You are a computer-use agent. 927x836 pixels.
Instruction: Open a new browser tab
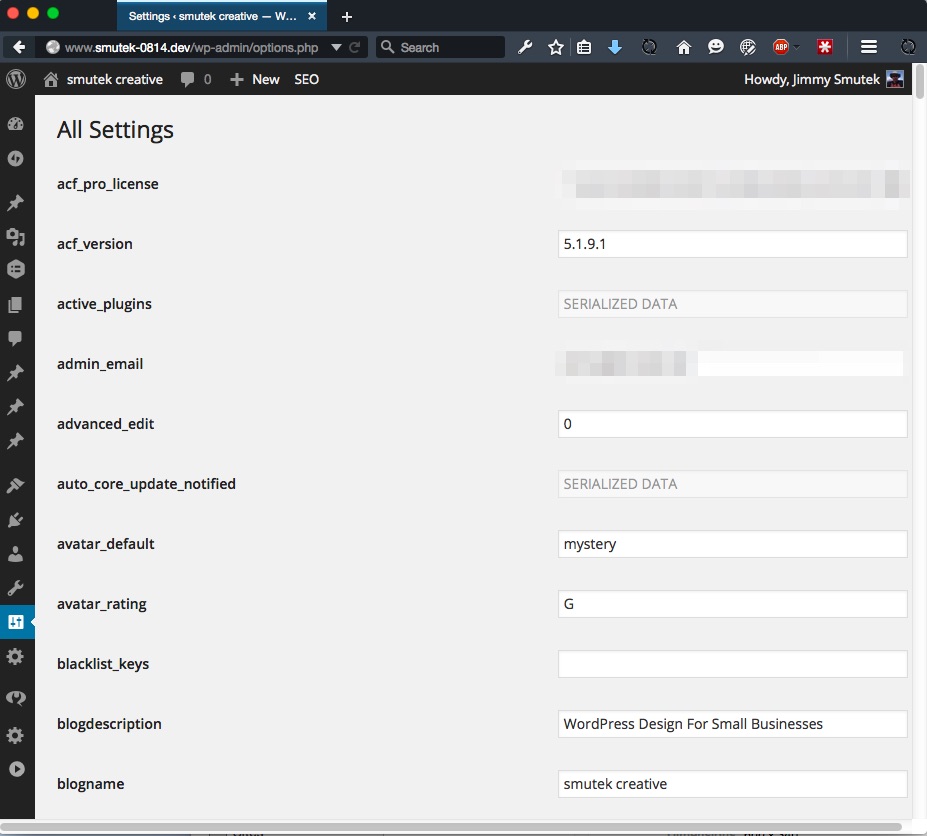(x=347, y=17)
